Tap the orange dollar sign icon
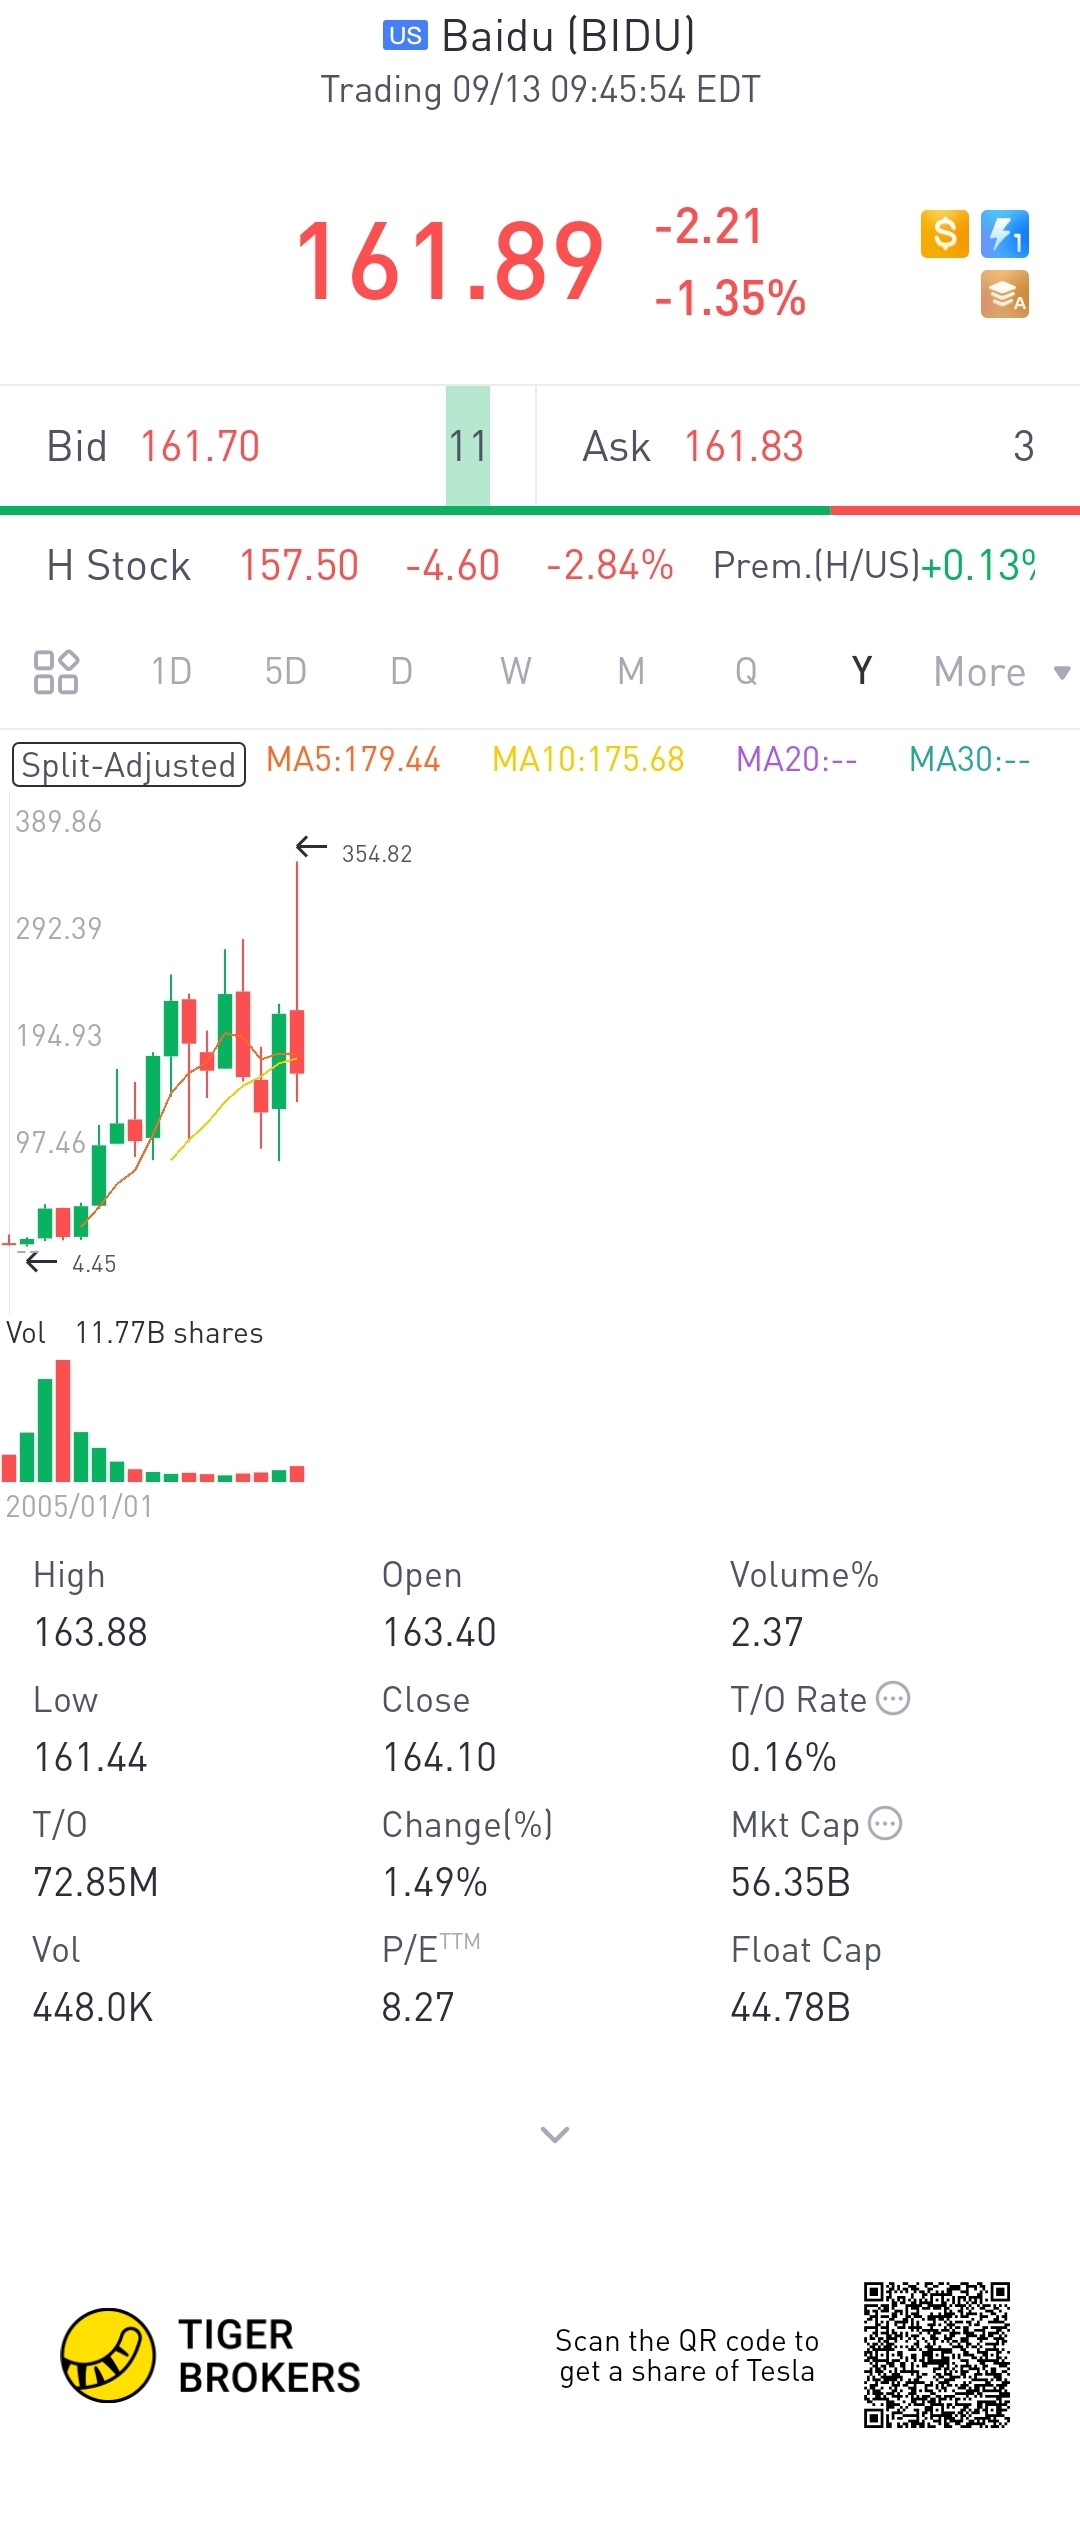 pos(944,234)
